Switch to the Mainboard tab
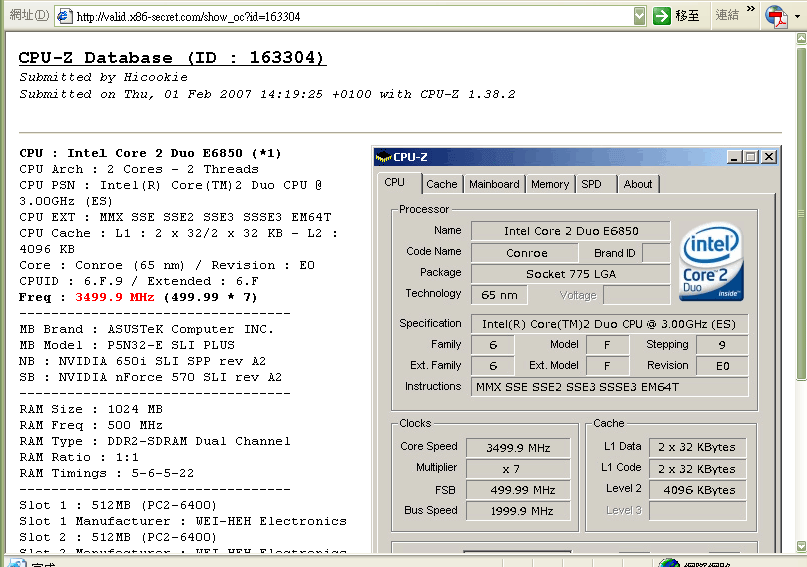Viewport: 807px width, 567px height. (494, 184)
